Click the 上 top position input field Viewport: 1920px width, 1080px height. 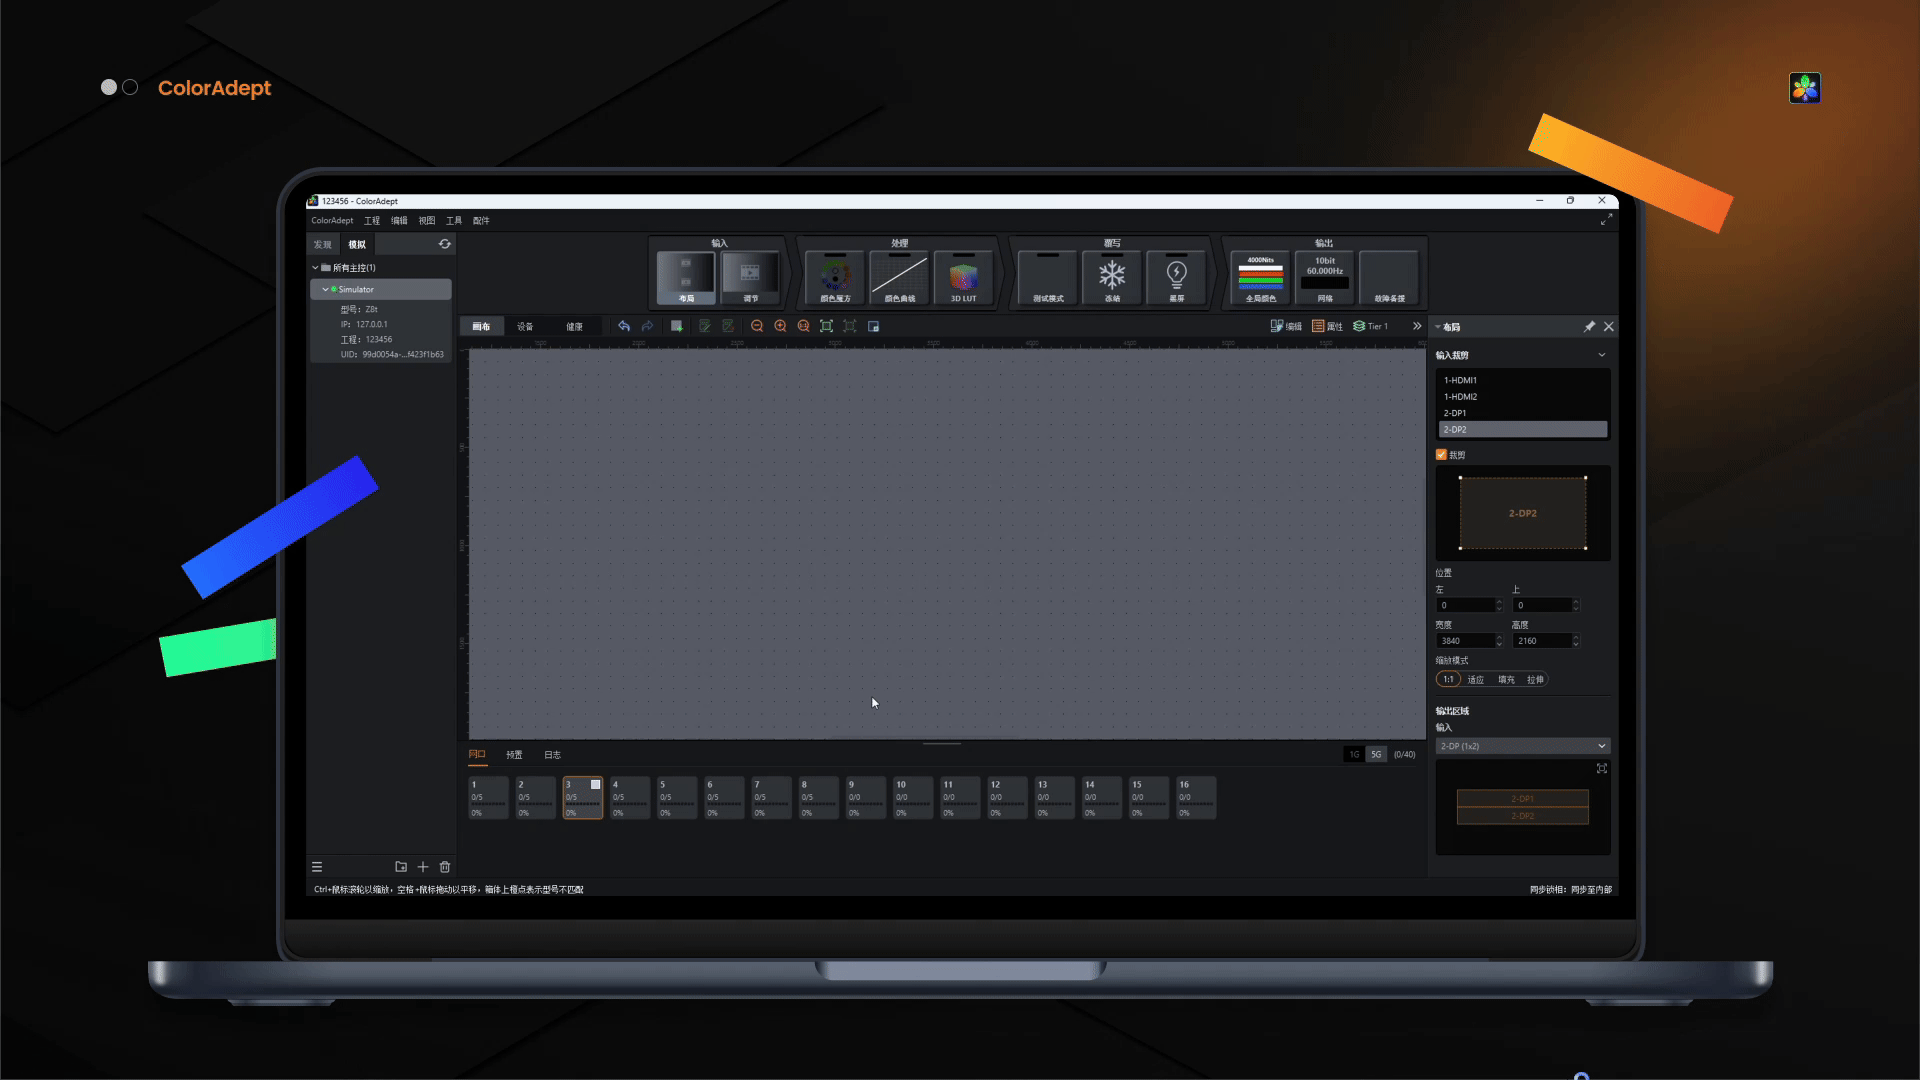[x=1541, y=605]
